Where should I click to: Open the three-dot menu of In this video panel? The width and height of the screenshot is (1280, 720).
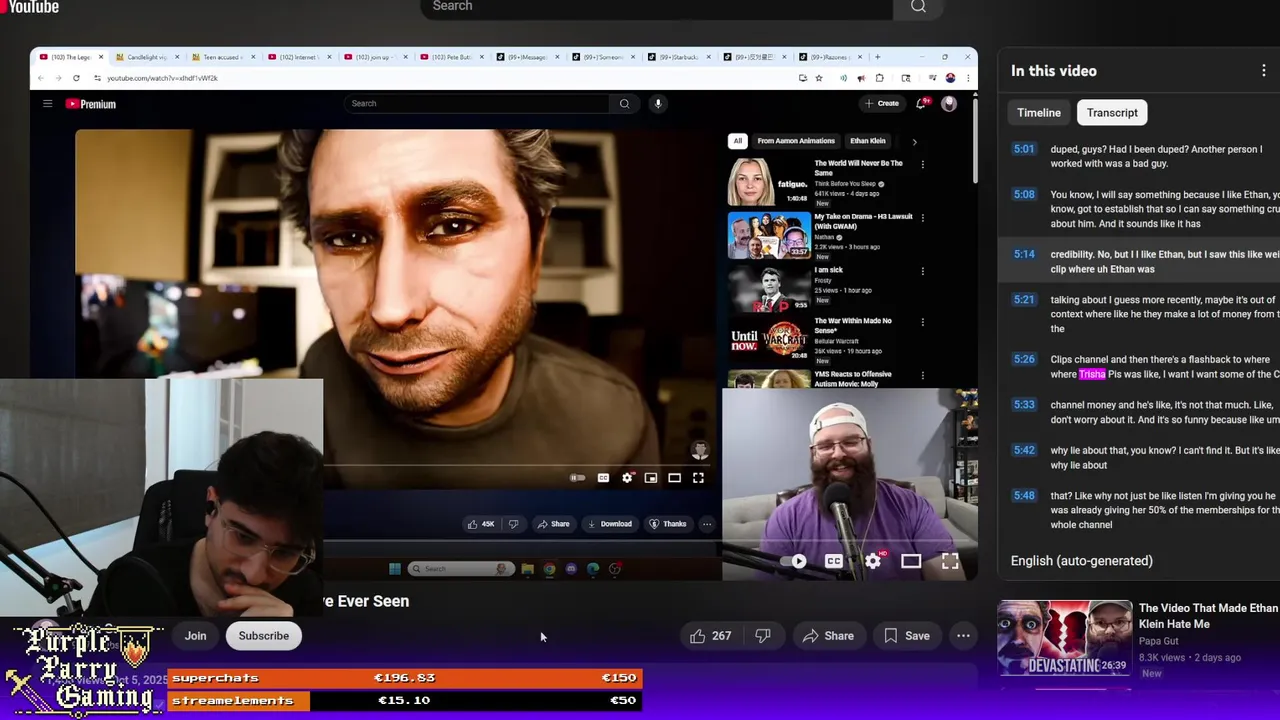point(1264,71)
